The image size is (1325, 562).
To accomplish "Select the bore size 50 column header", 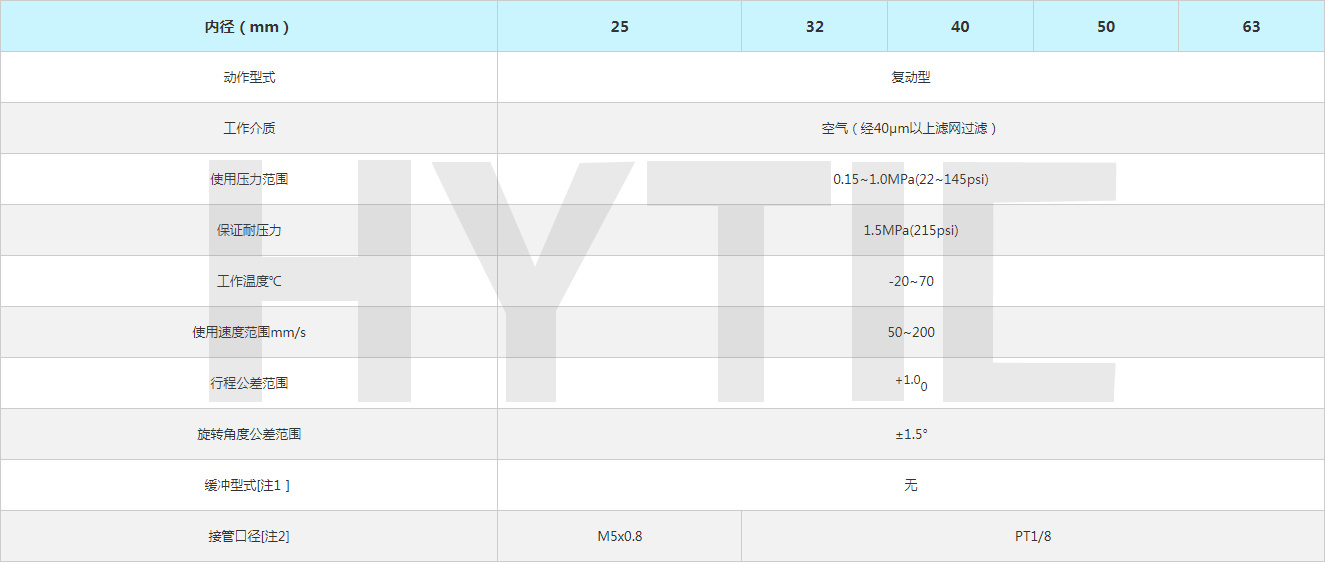I will click(1106, 26).
